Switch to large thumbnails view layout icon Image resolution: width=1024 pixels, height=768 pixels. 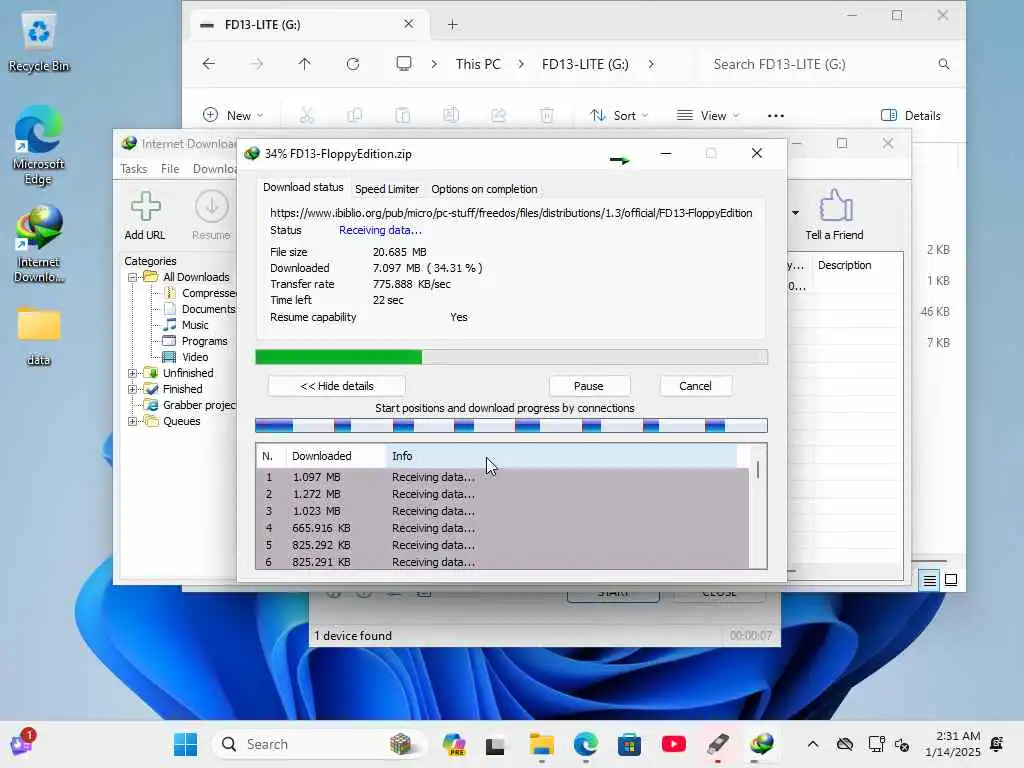coord(951,580)
